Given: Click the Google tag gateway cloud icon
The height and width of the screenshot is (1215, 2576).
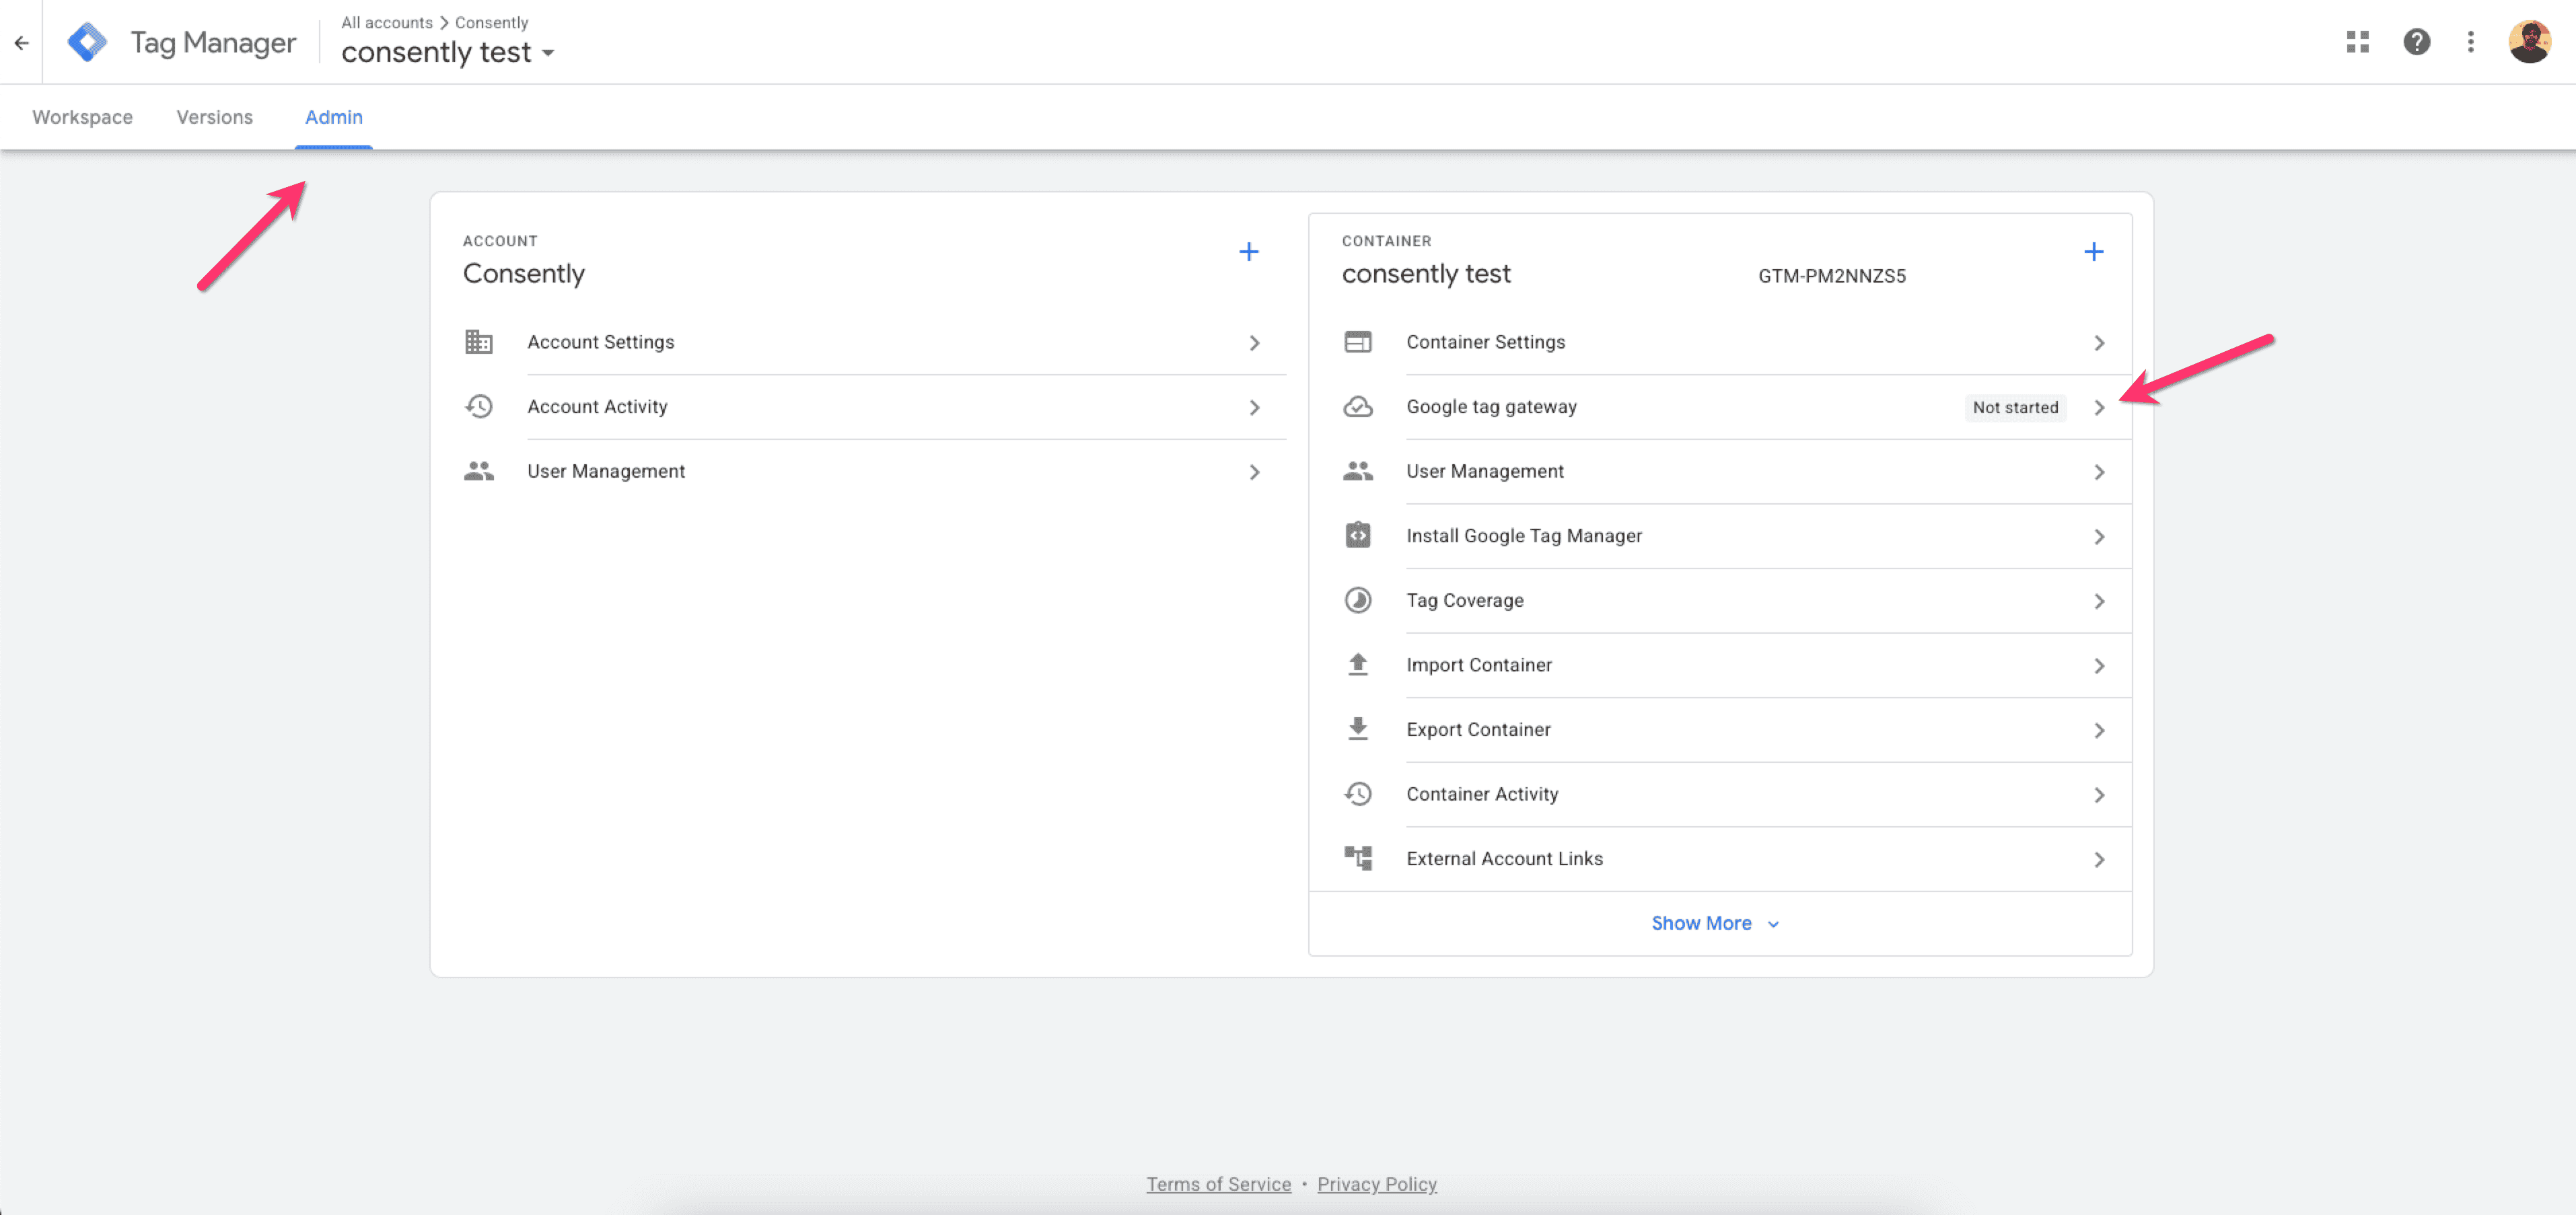Looking at the screenshot, I should pyautogui.click(x=1357, y=407).
